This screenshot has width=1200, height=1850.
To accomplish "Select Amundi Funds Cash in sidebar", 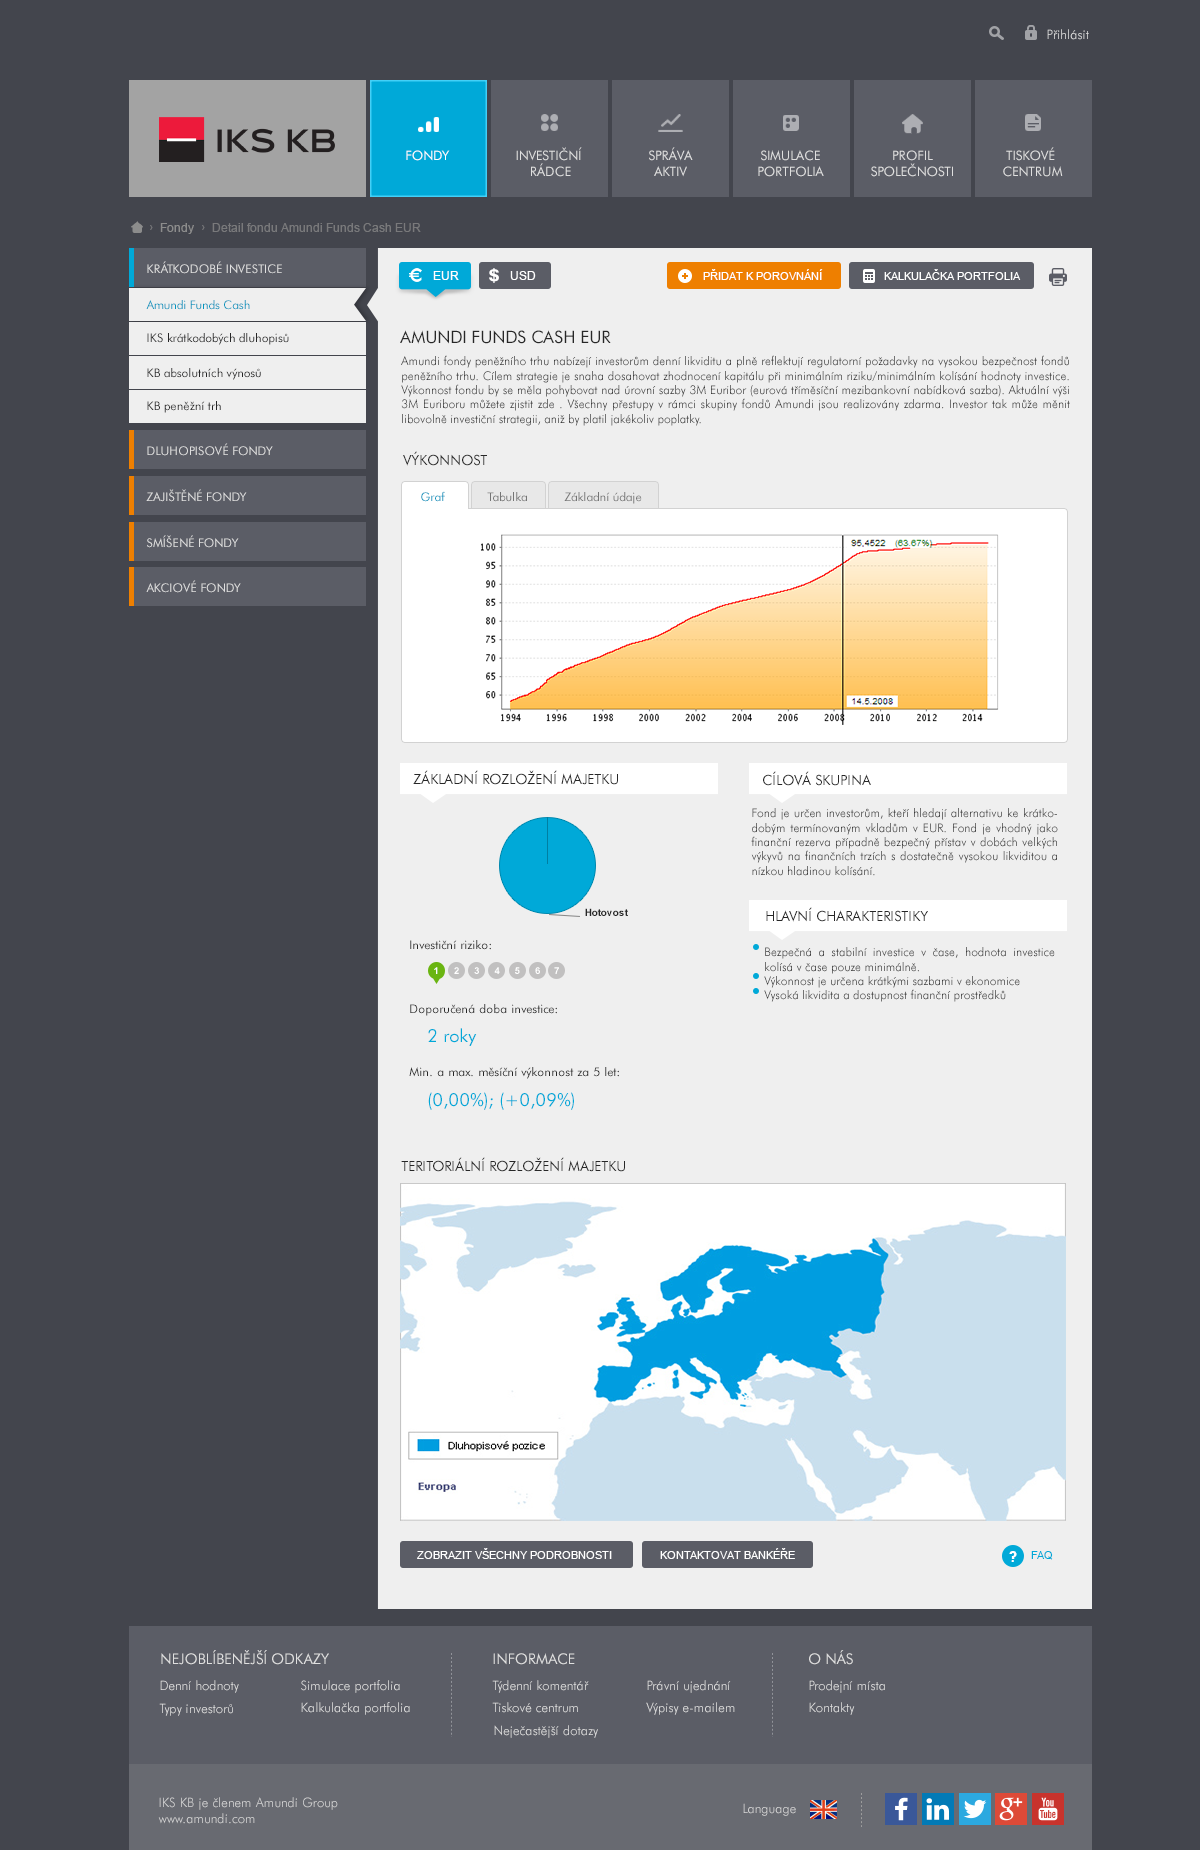I will point(247,305).
